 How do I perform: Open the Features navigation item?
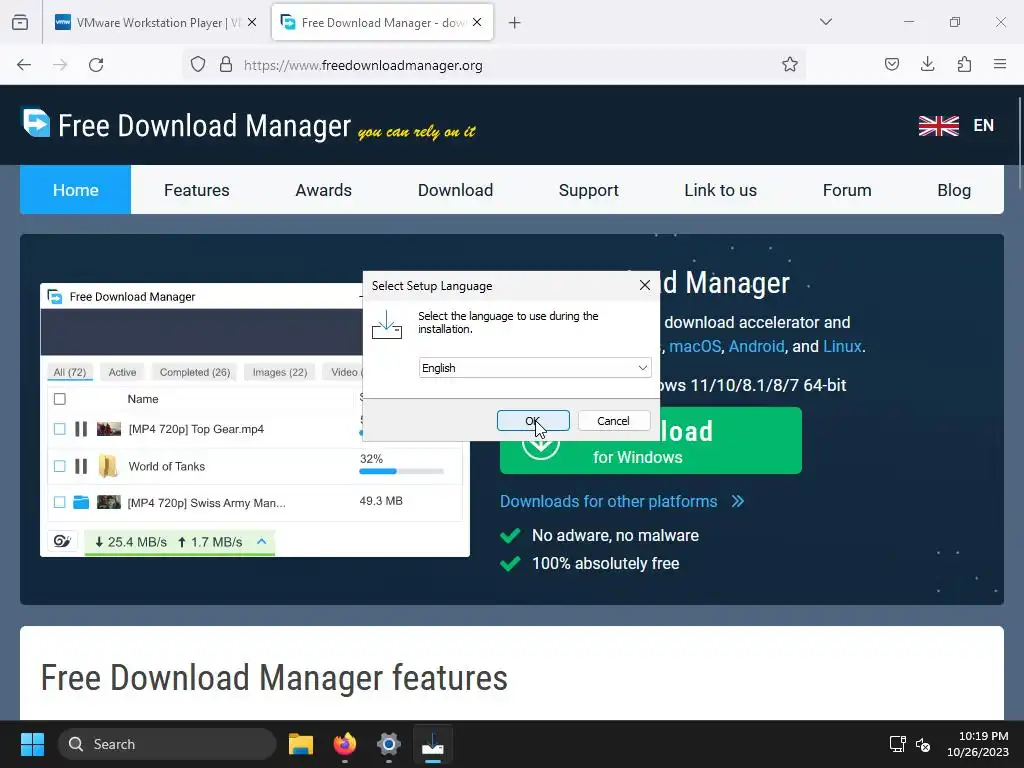click(x=197, y=190)
